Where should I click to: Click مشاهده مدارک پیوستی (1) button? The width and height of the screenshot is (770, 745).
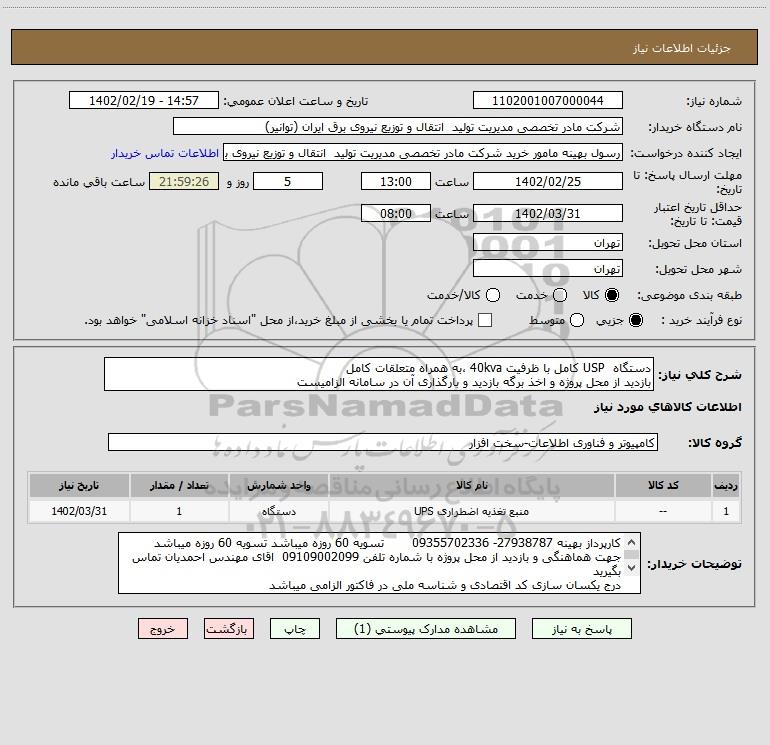(x=426, y=629)
